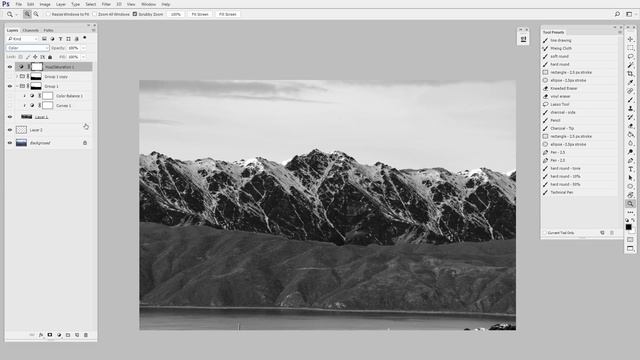
Task: Select the active Zoom tool in toolbar
Action: click(x=630, y=203)
